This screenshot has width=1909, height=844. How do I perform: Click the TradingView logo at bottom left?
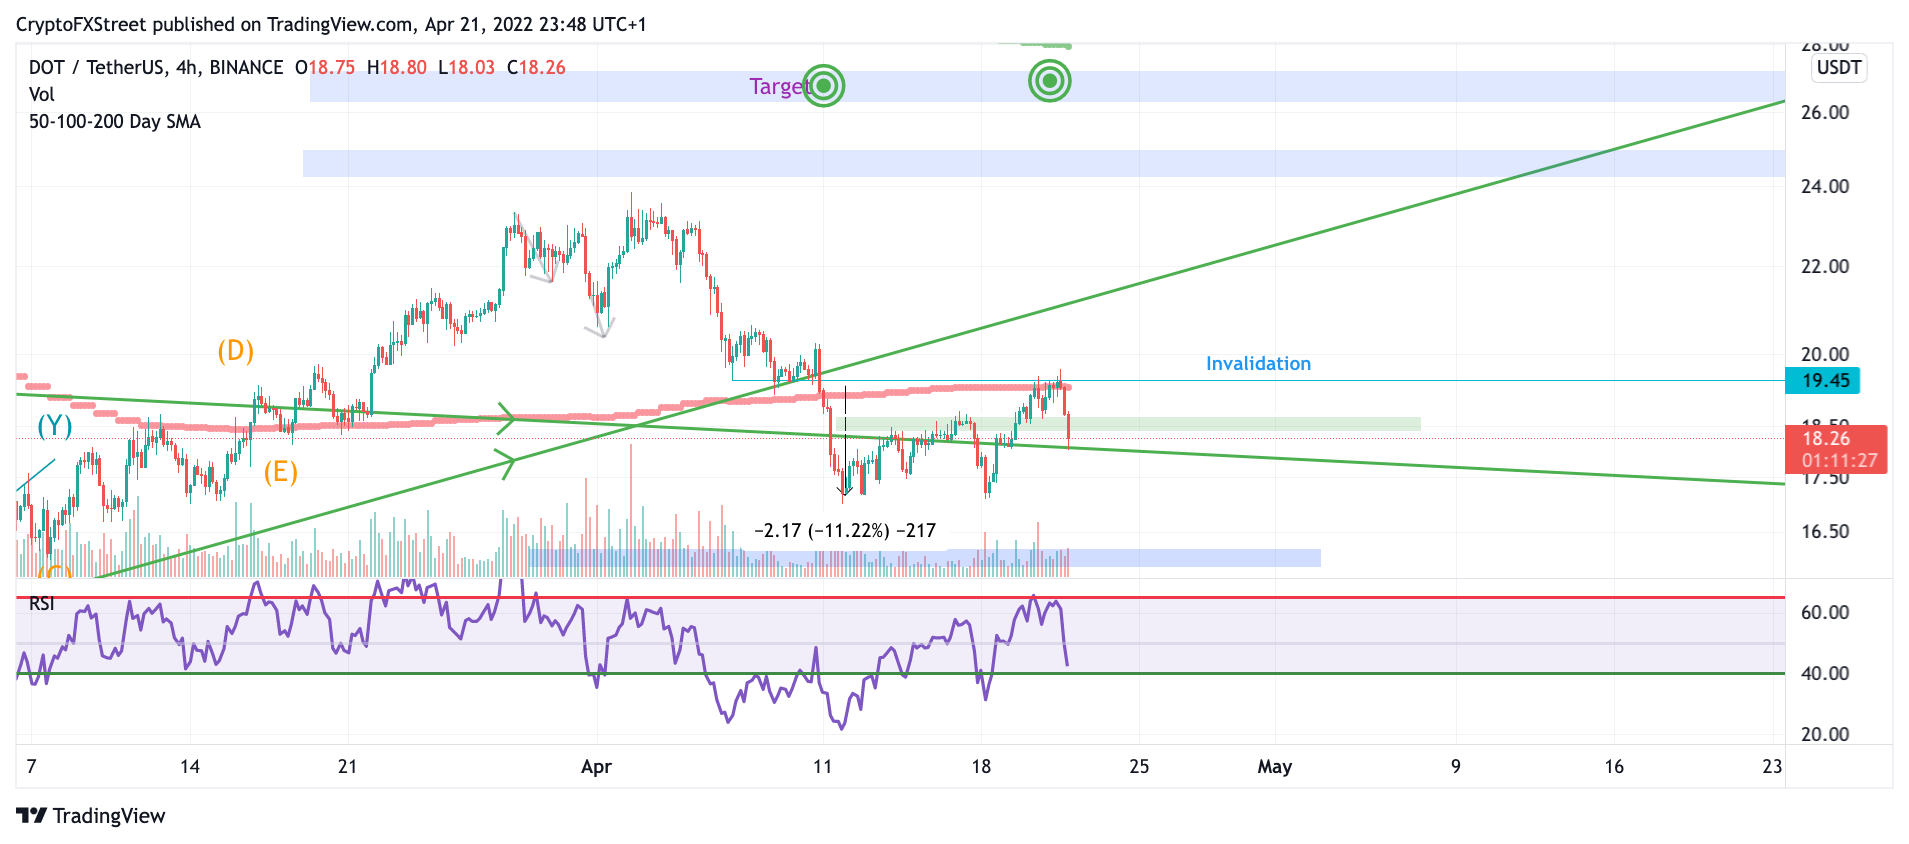[x=91, y=816]
